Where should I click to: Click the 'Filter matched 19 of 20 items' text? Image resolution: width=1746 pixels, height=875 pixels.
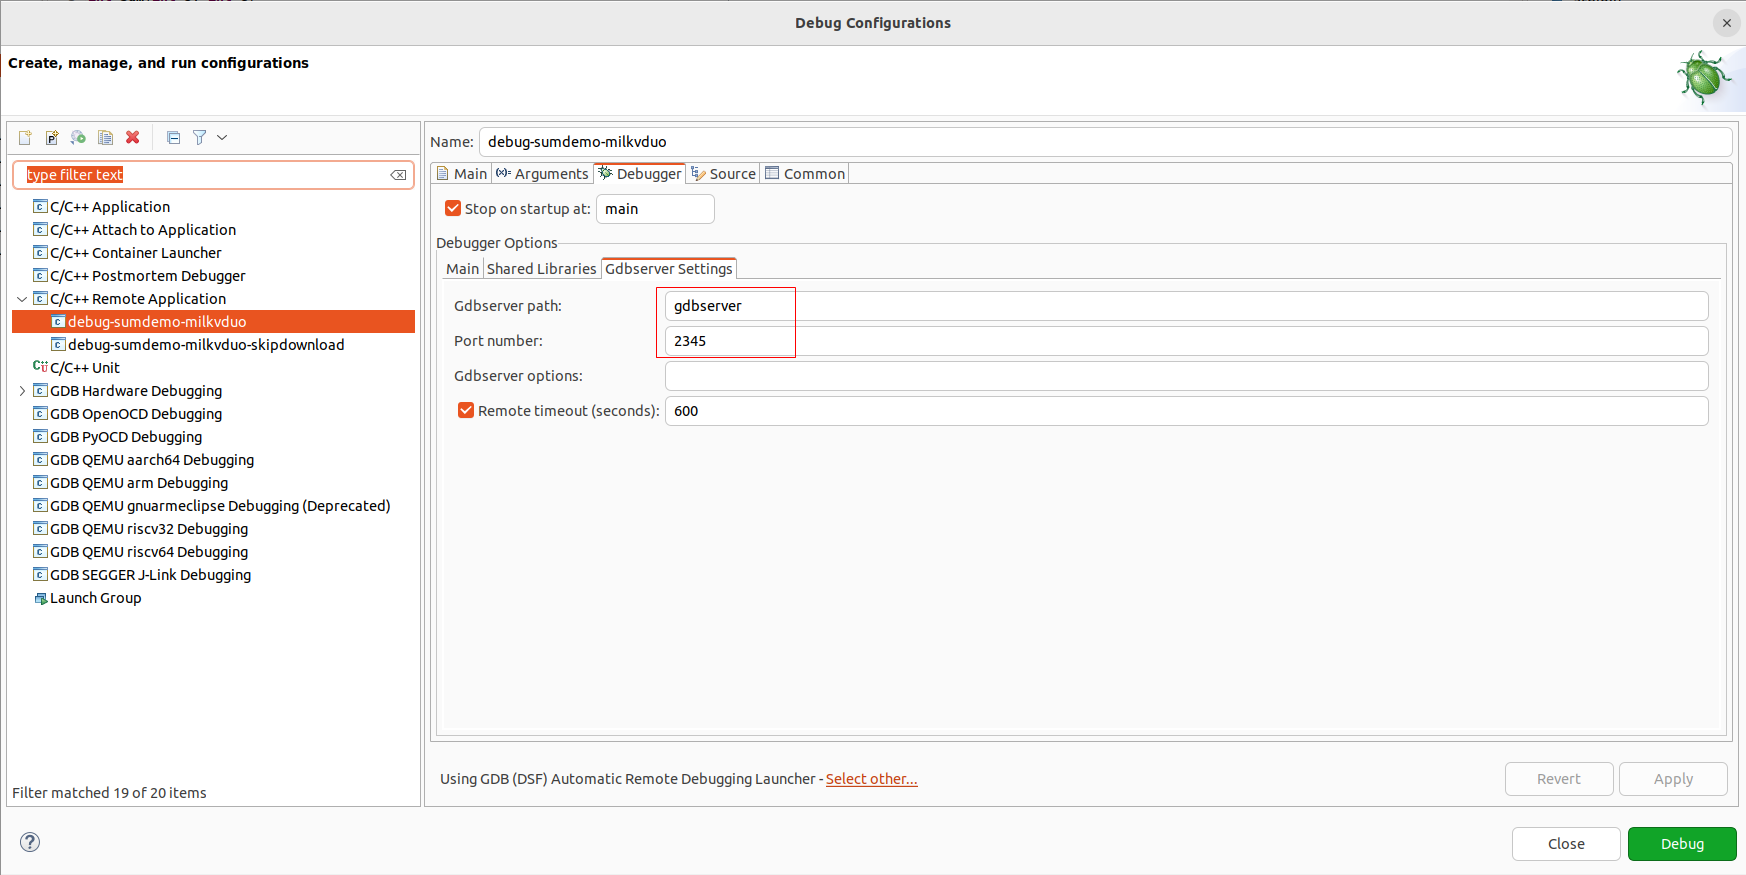tap(109, 793)
